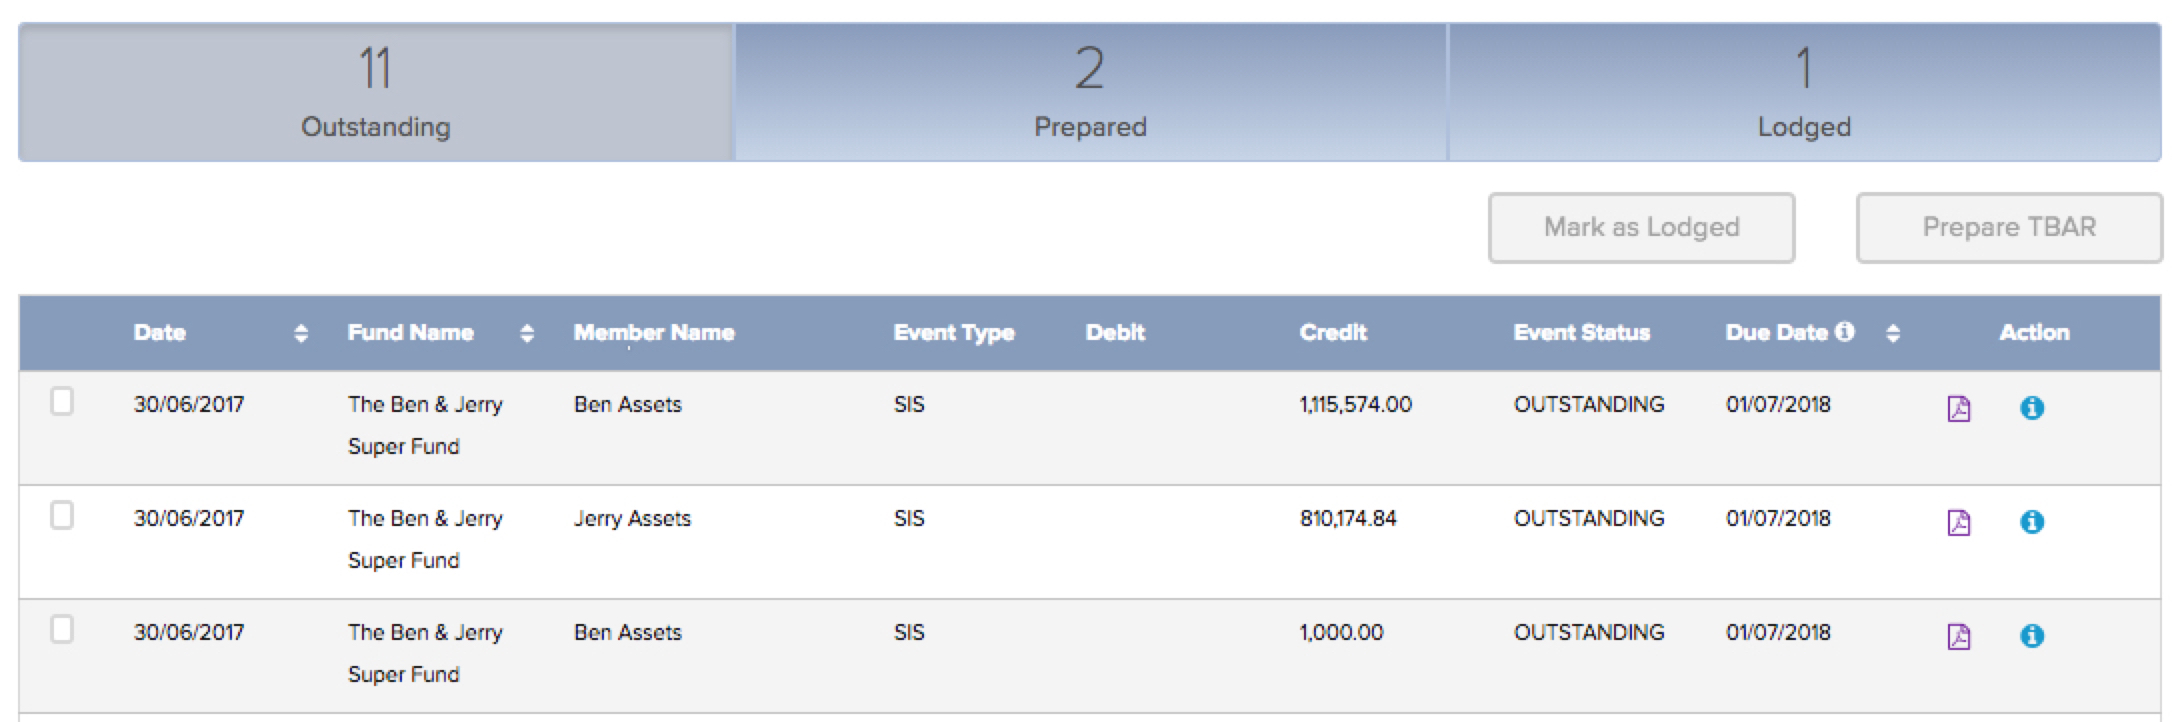The width and height of the screenshot is (2172, 722).
Task: View the Lodged tab
Action: pyautogui.click(x=1804, y=93)
